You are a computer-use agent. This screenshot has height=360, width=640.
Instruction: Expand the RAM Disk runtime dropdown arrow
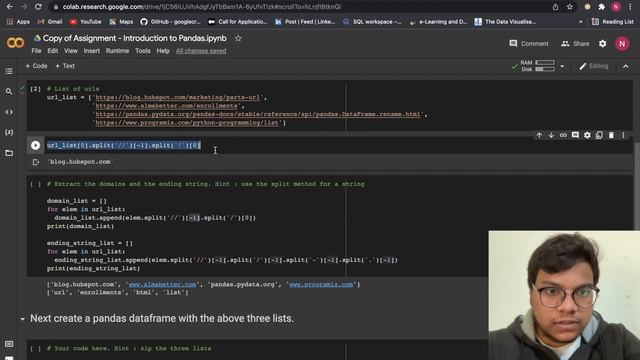562,66
